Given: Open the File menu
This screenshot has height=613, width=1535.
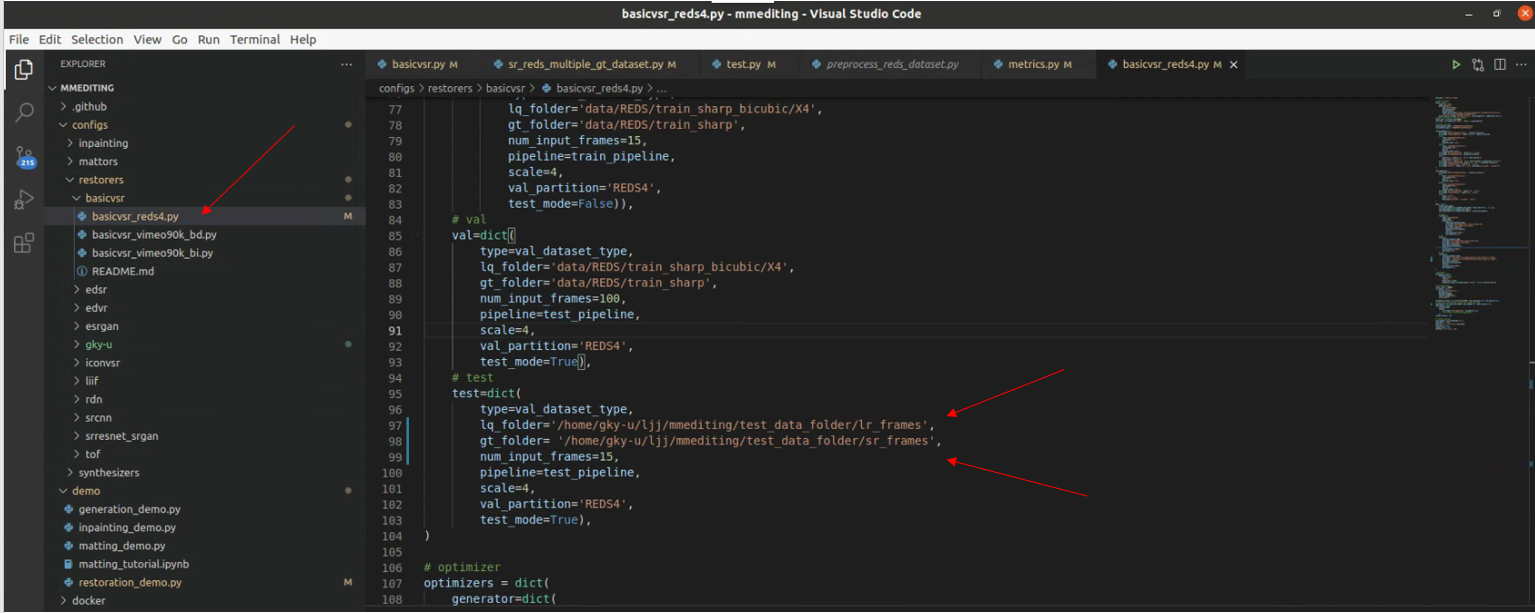Looking at the screenshot, I should tap(19, 39).
